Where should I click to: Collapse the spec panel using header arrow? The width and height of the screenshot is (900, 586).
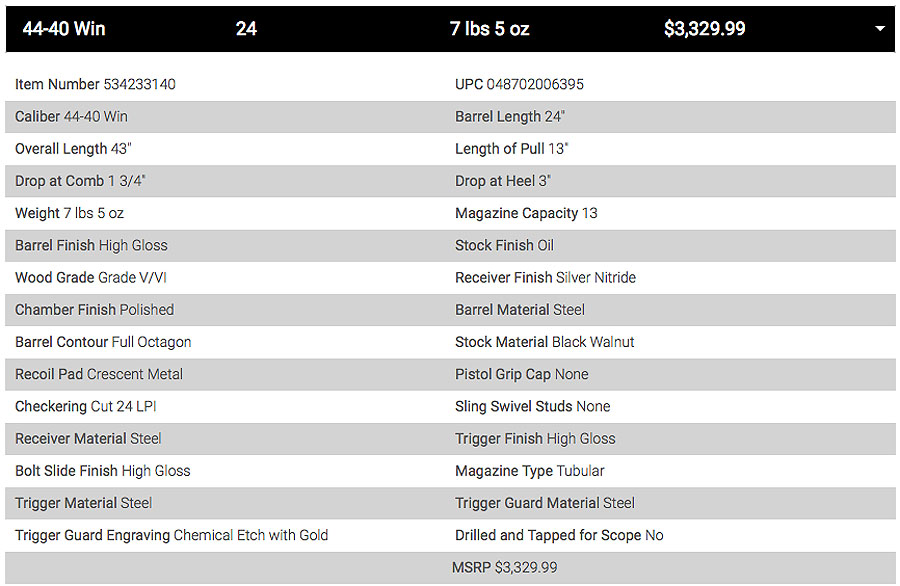coord(880,29)
